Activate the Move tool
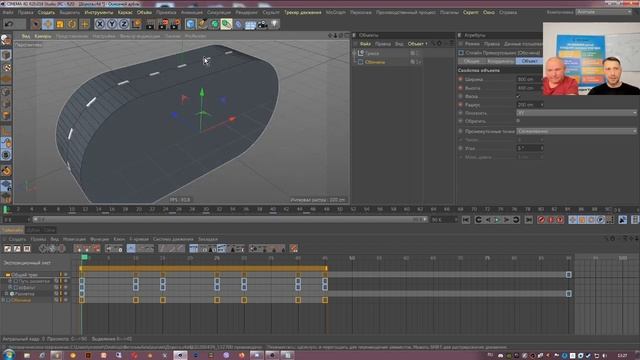 [48, 24]
